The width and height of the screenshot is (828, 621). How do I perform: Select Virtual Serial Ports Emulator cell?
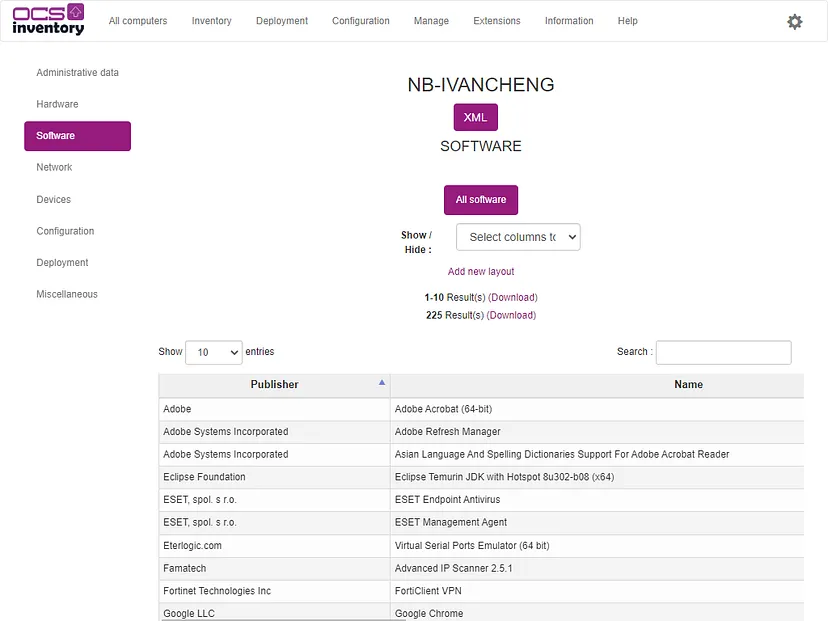(597, 545)
